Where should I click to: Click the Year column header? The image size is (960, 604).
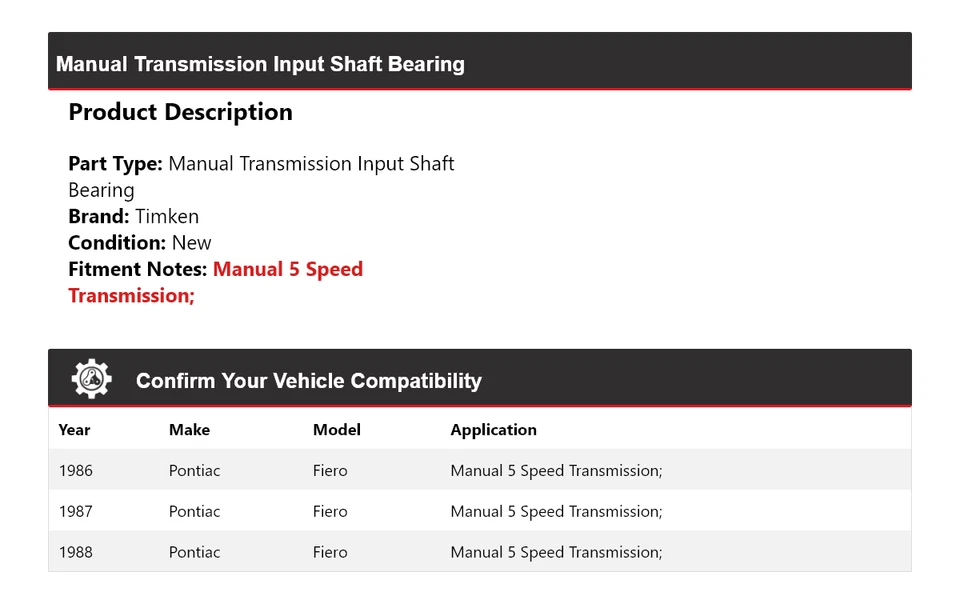[74, 430]
